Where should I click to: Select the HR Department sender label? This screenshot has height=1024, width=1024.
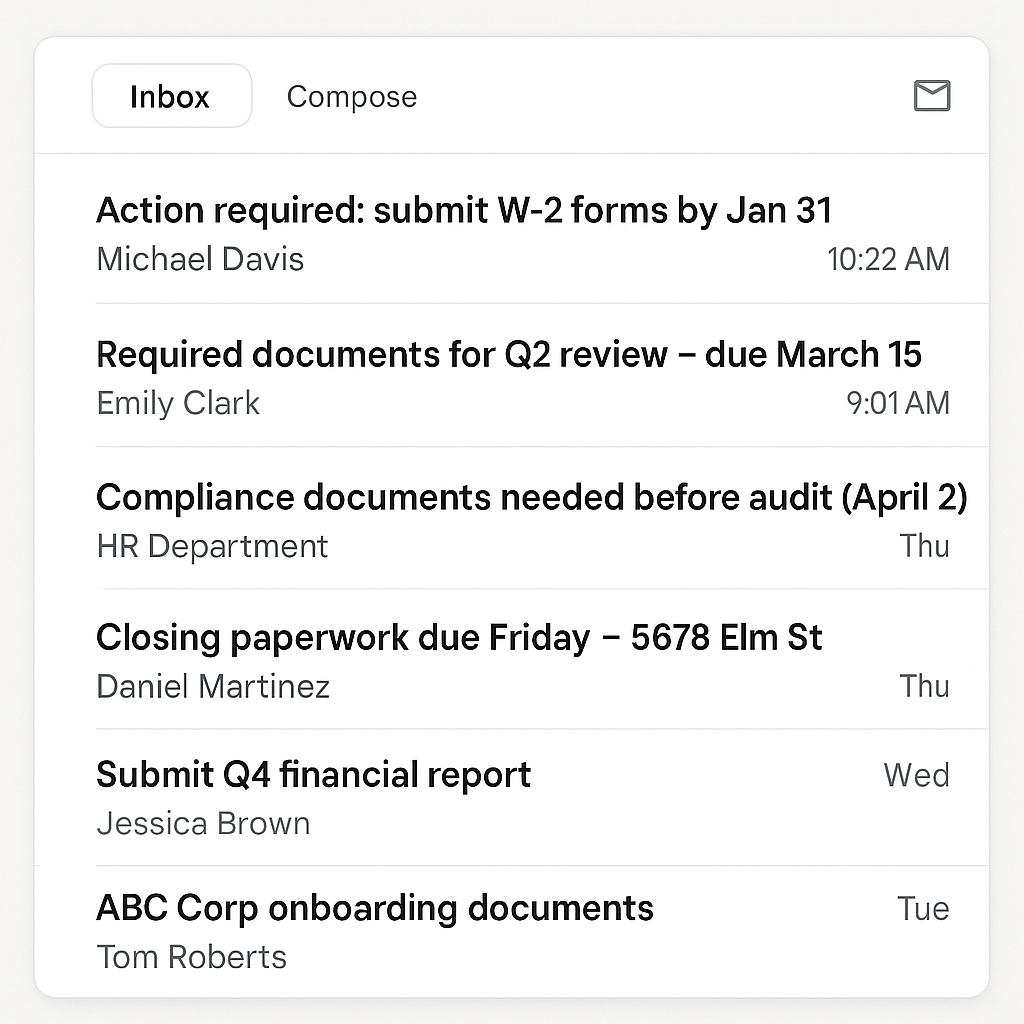(212, 546)
